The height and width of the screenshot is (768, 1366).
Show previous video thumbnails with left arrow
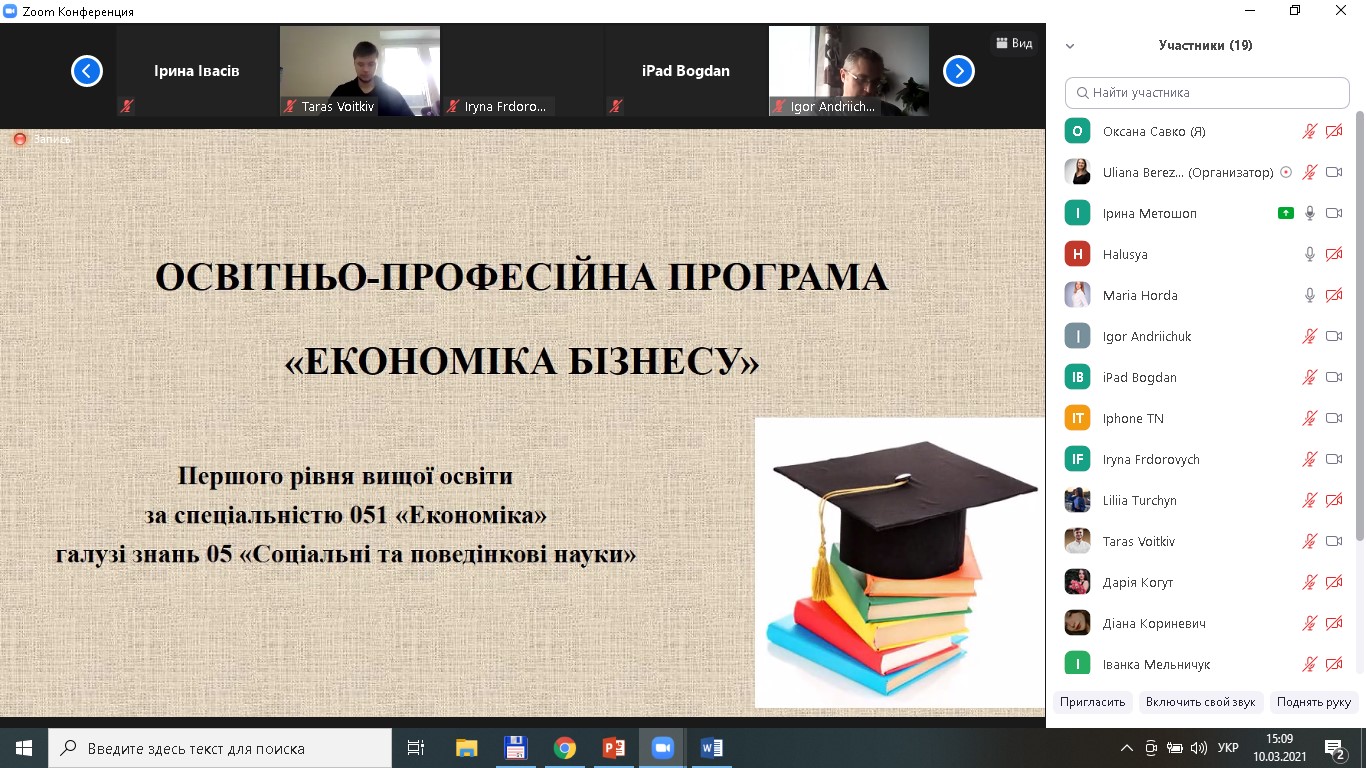(x=87, y=71)
